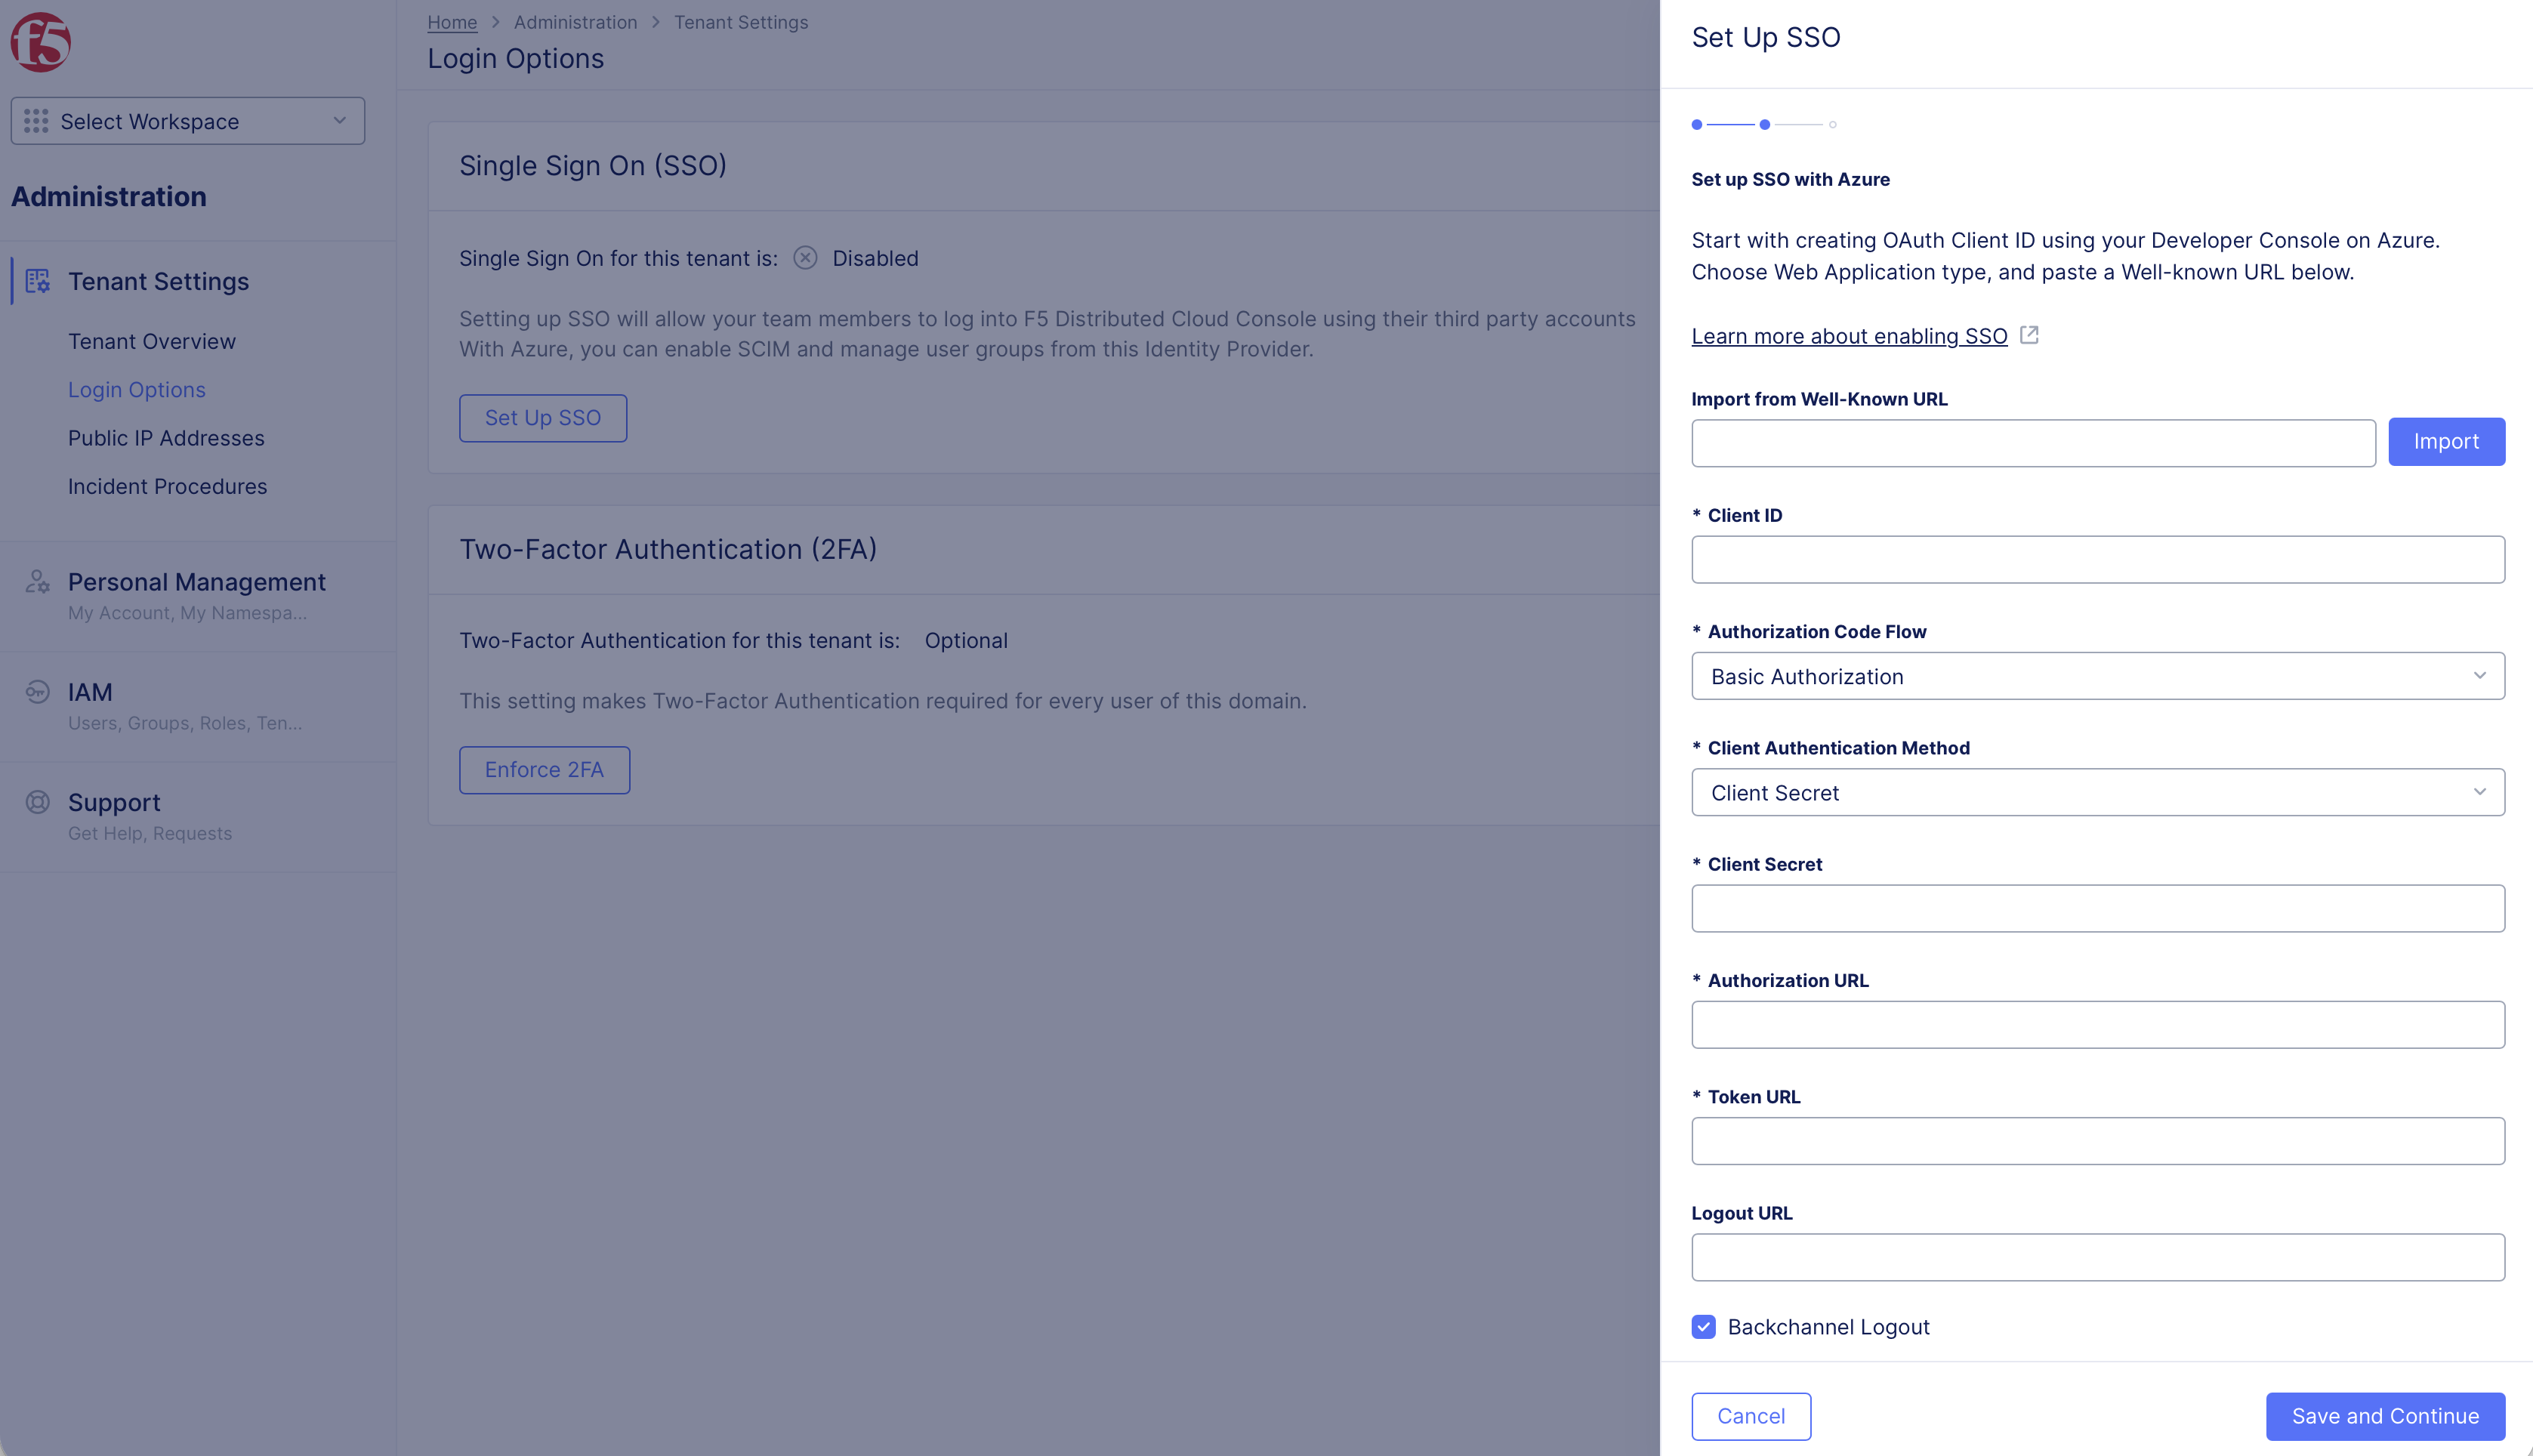Screen dimensions: 2533x1456
Task: Click the F5 logo icon
Action: 40,42
